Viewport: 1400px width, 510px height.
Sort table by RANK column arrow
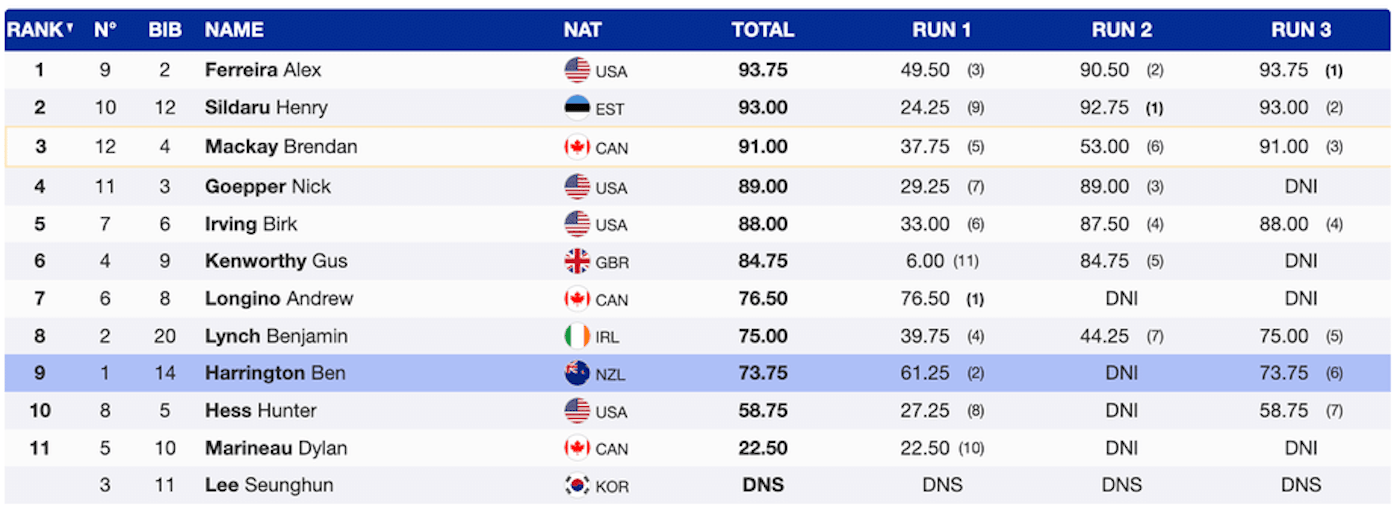70,28
